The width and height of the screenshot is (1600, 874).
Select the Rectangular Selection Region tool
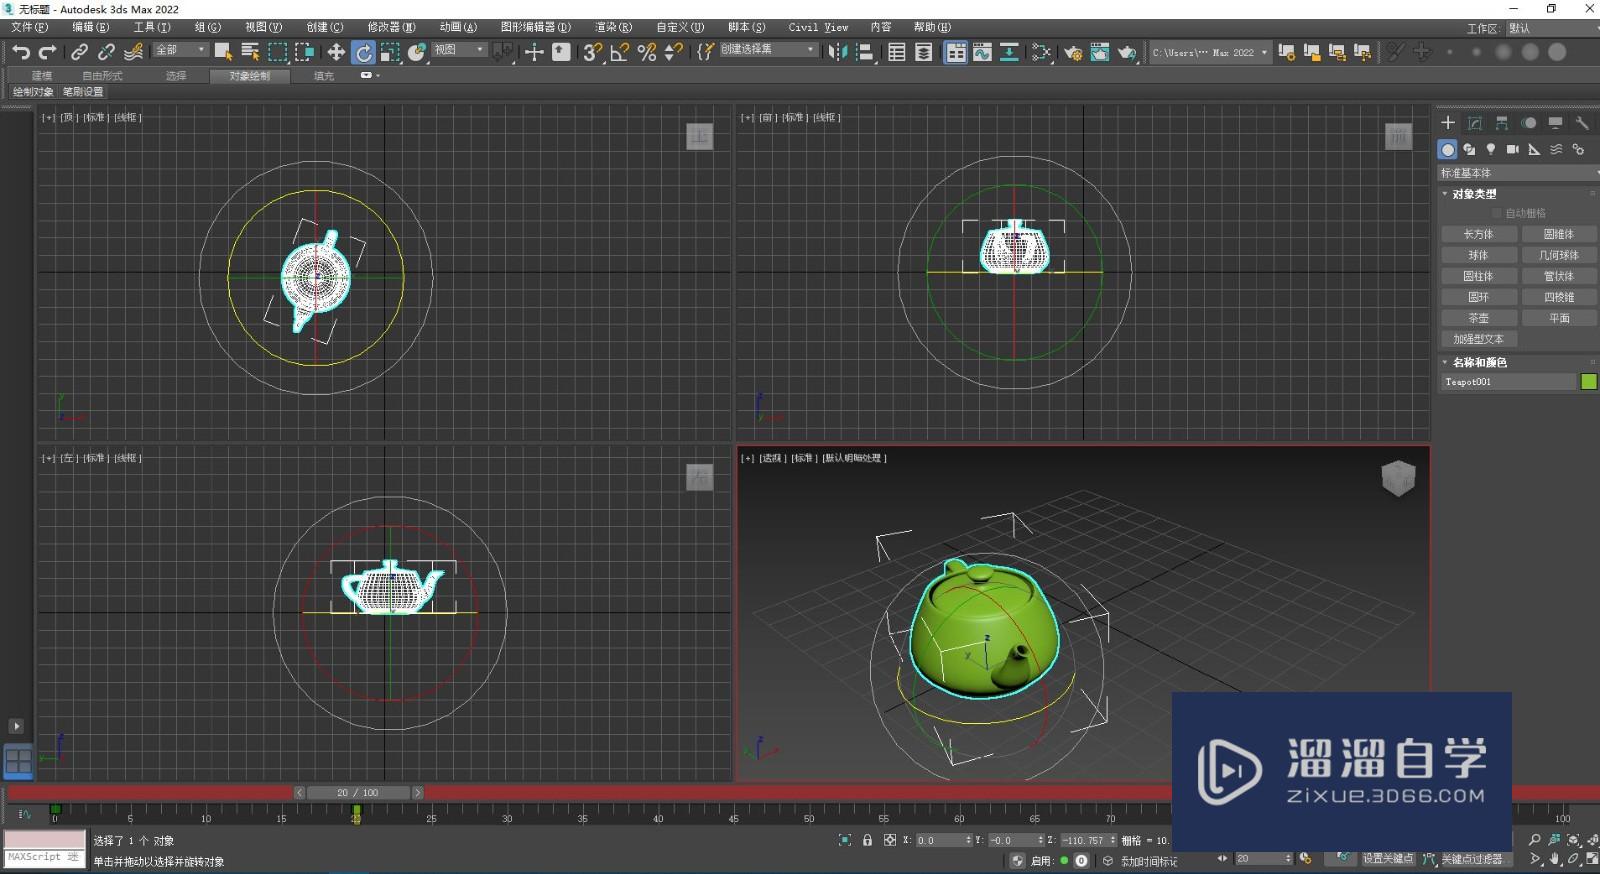point(277,52)
